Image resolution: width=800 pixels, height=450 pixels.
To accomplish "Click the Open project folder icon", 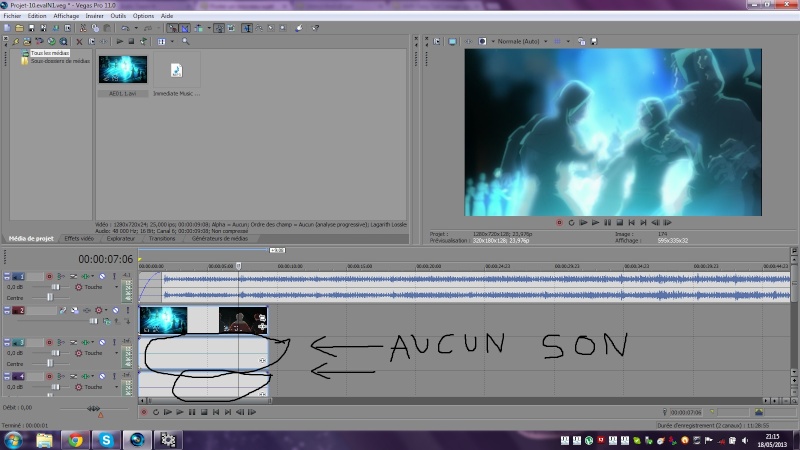I will (19, 28).
